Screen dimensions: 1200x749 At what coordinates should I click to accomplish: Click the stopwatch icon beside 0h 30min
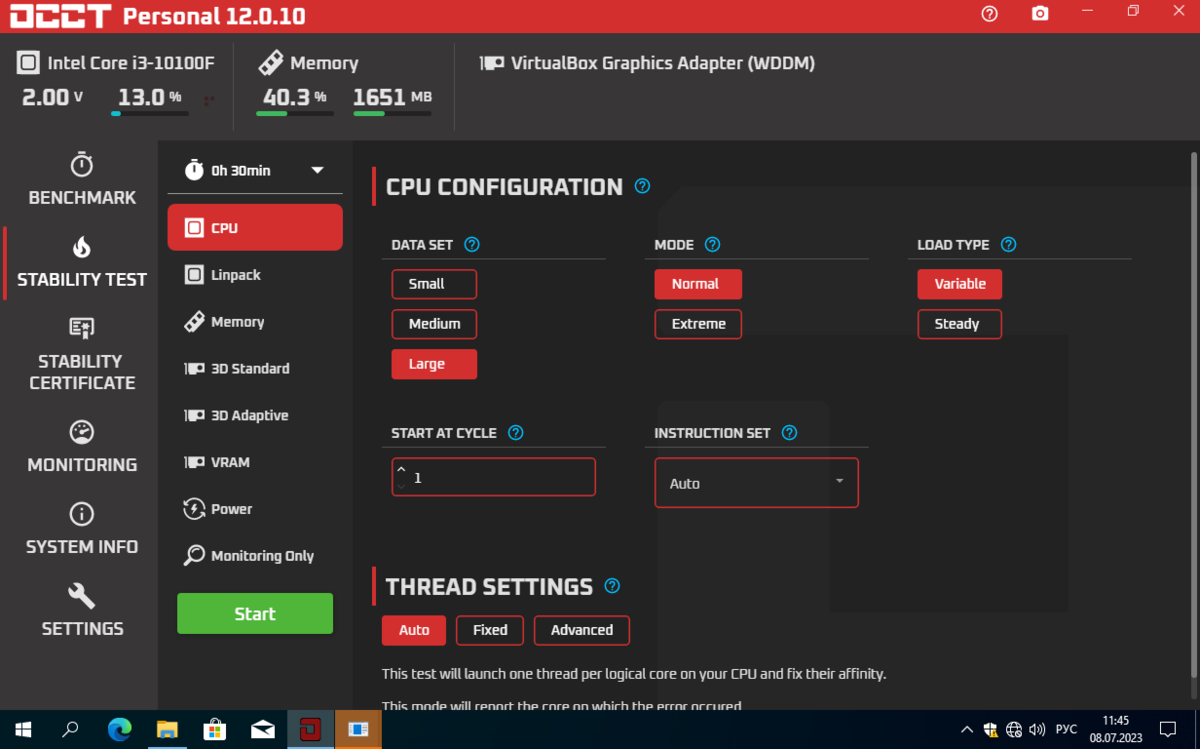(194, 170)
